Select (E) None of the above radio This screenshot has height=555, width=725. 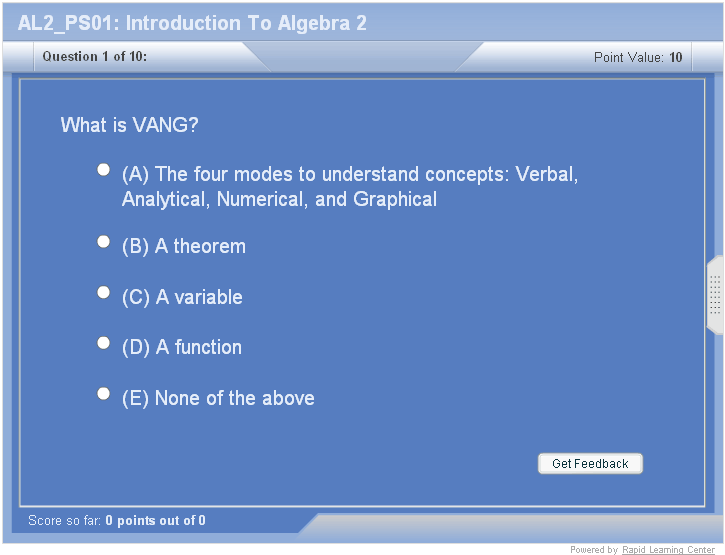click(x=103, y=394)
